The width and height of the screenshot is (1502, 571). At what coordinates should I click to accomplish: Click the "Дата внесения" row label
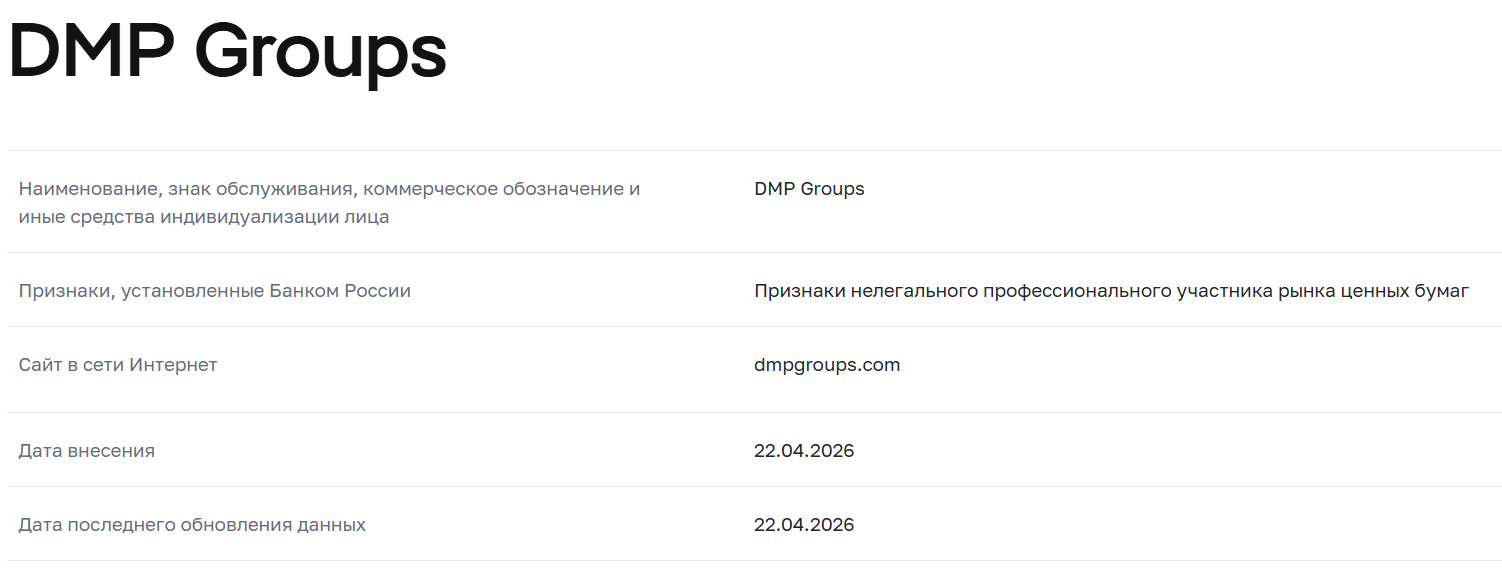(87, 451)
